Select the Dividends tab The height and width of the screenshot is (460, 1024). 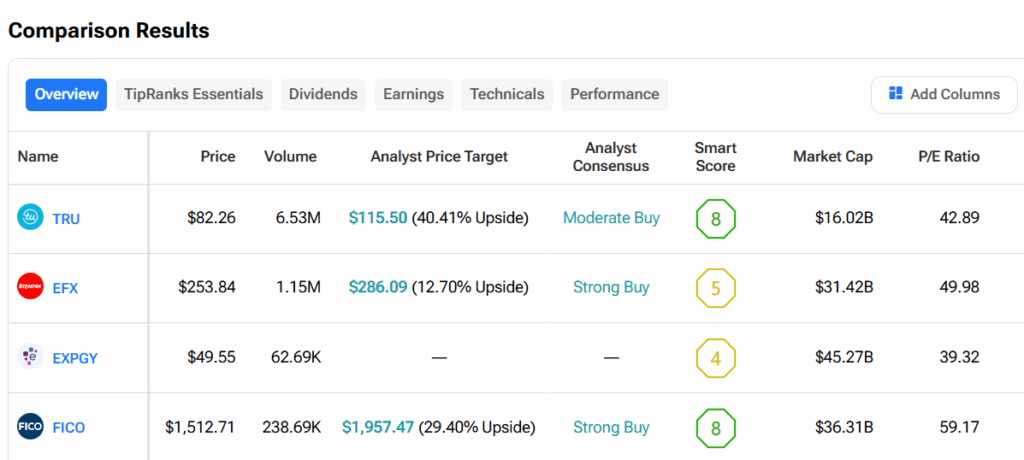click(323, 94)
